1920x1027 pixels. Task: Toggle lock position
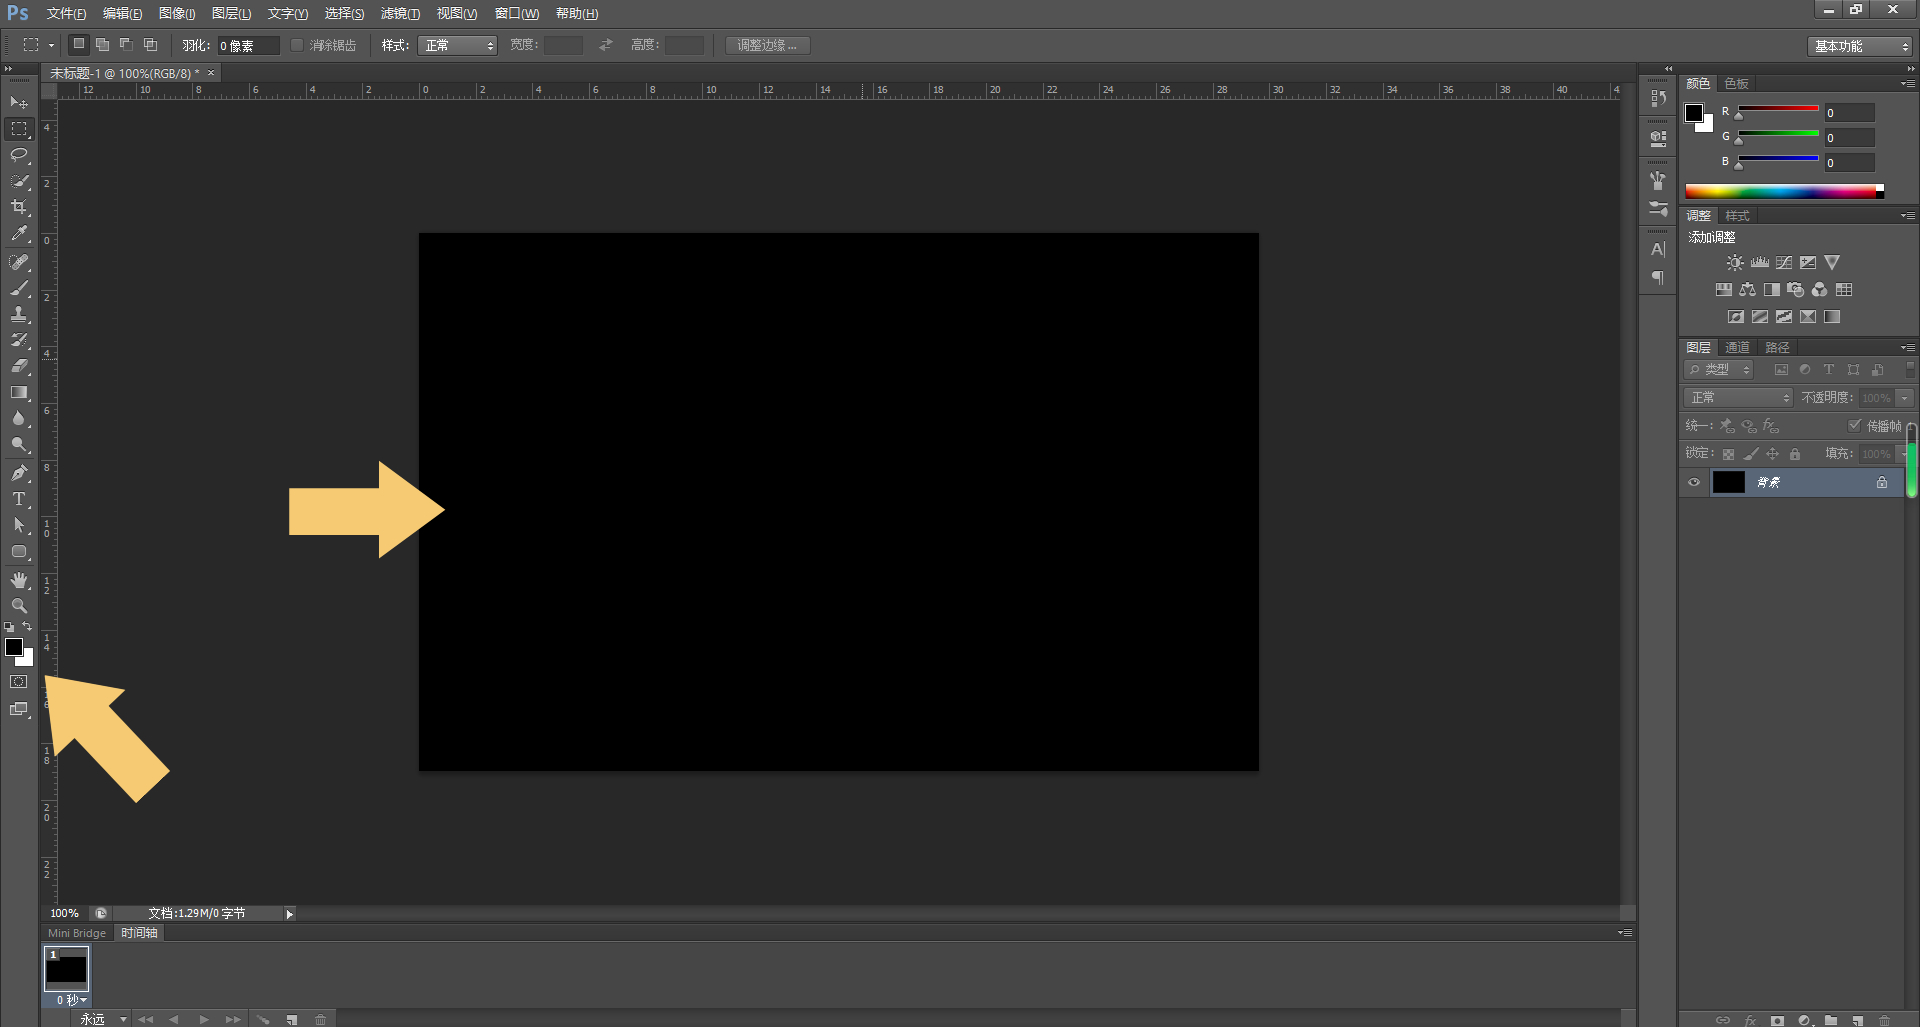coord(1773,454)
